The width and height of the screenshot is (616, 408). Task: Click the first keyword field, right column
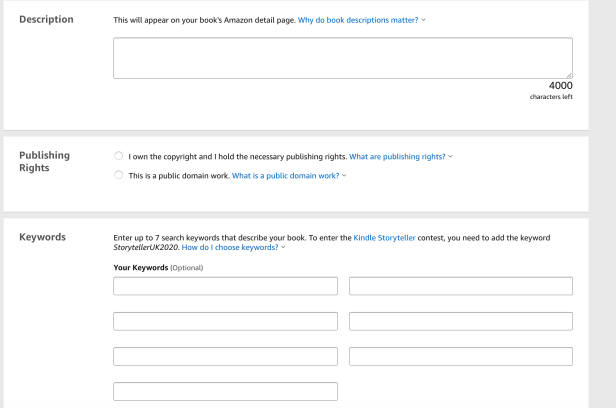click(x=461, y=286)
